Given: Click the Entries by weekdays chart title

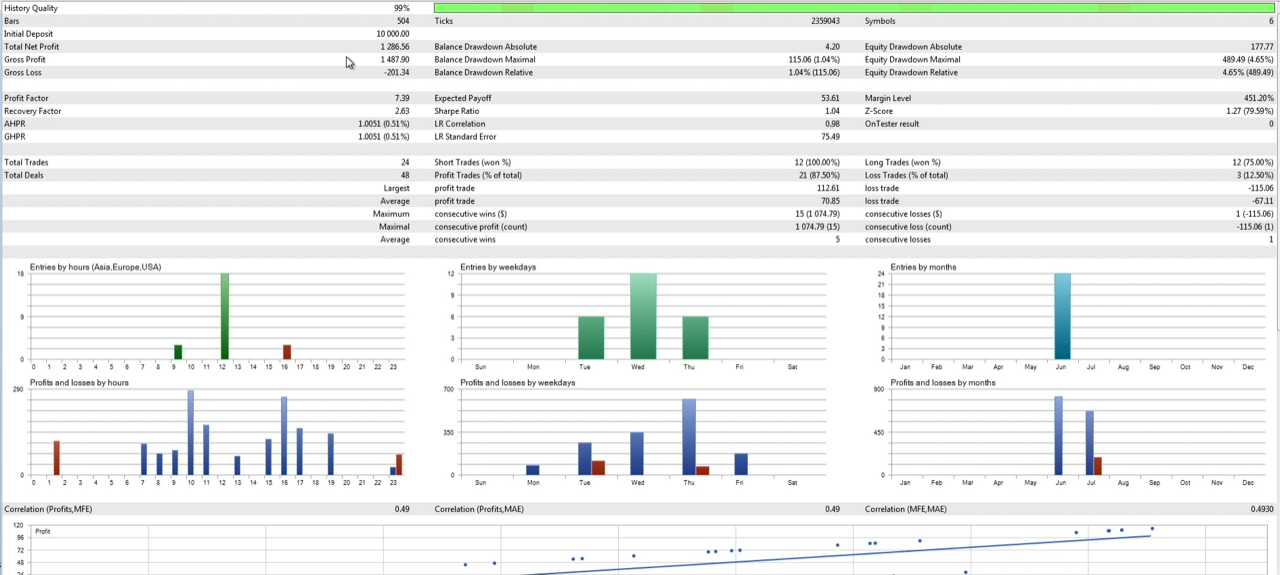Looking at the screenshot, I should (x=498, y=267).
